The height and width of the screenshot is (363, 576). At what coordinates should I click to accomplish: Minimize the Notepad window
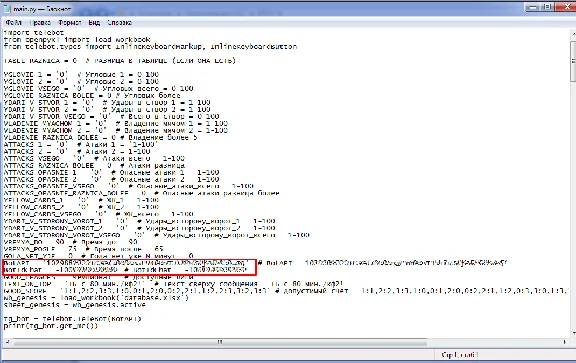[x=533, y=7]
